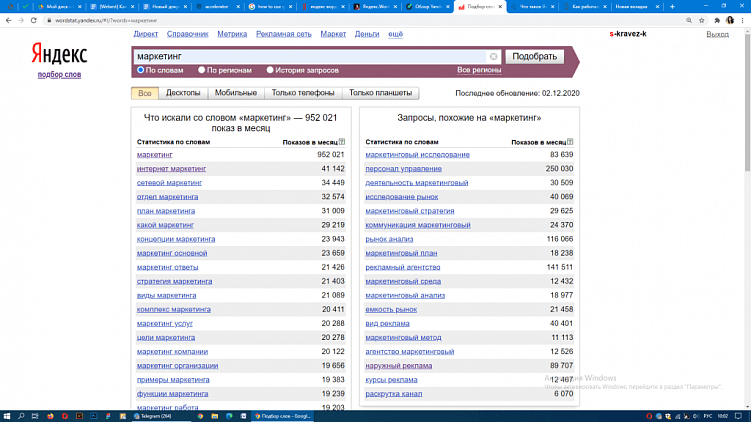The width and height of the screenshot is (751, 422).
Task: Open the browser extensions puzzle icon
Action: point(717,20)
